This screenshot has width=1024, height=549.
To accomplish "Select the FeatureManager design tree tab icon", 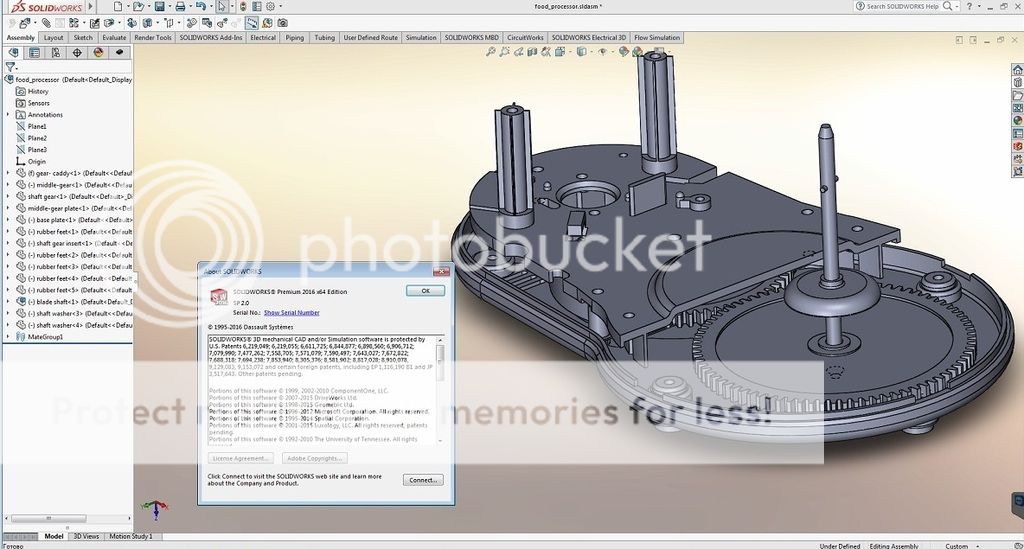I will pos(12,52).
